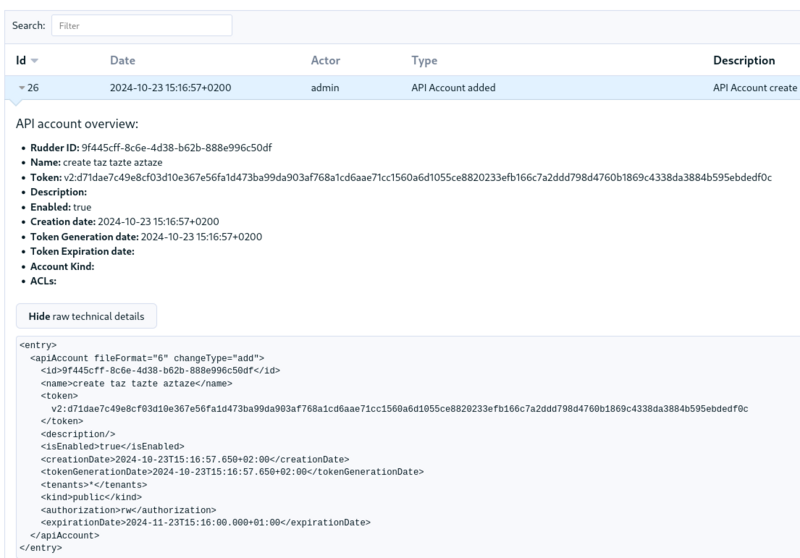Click the Search label
The image size is (800, 558).
click(x=29, y=26)
